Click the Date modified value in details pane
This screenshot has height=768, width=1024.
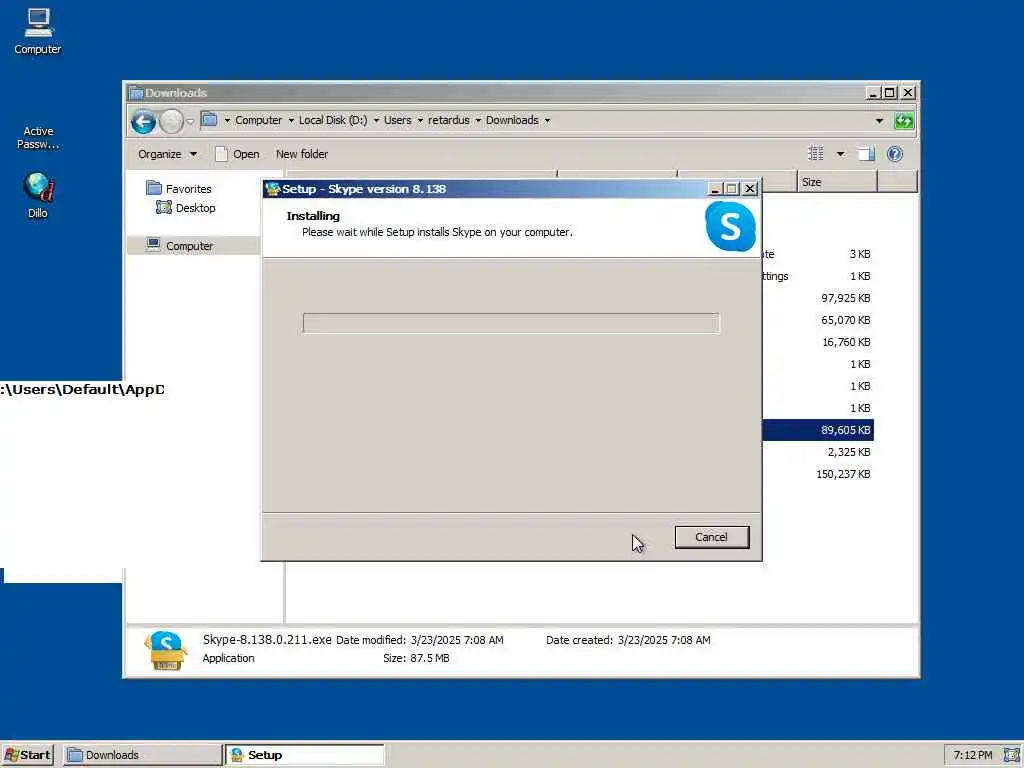point(457,640)
